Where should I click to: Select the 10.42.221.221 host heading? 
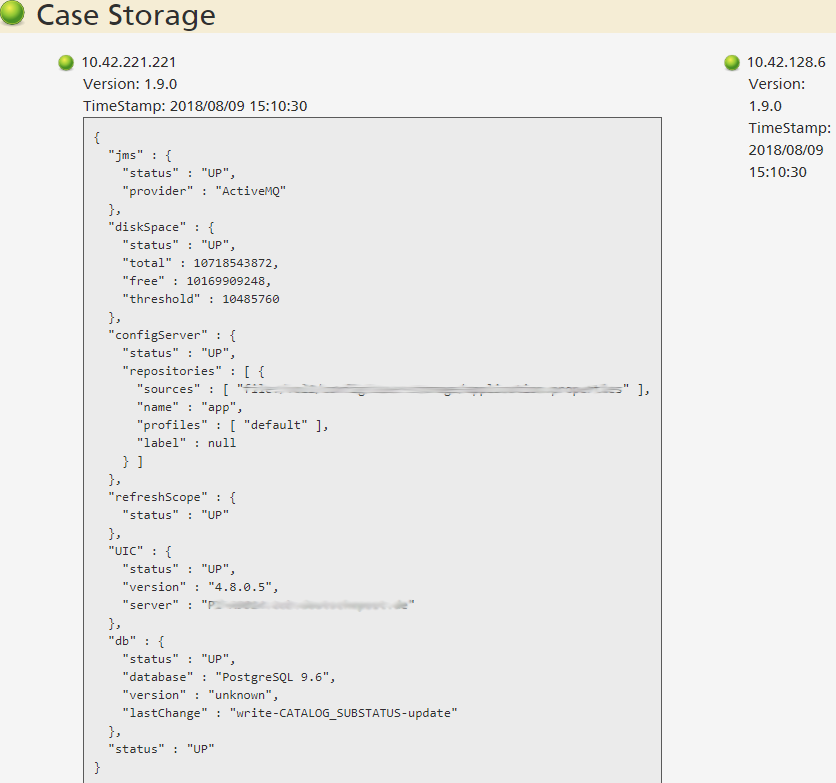[132, 62]
